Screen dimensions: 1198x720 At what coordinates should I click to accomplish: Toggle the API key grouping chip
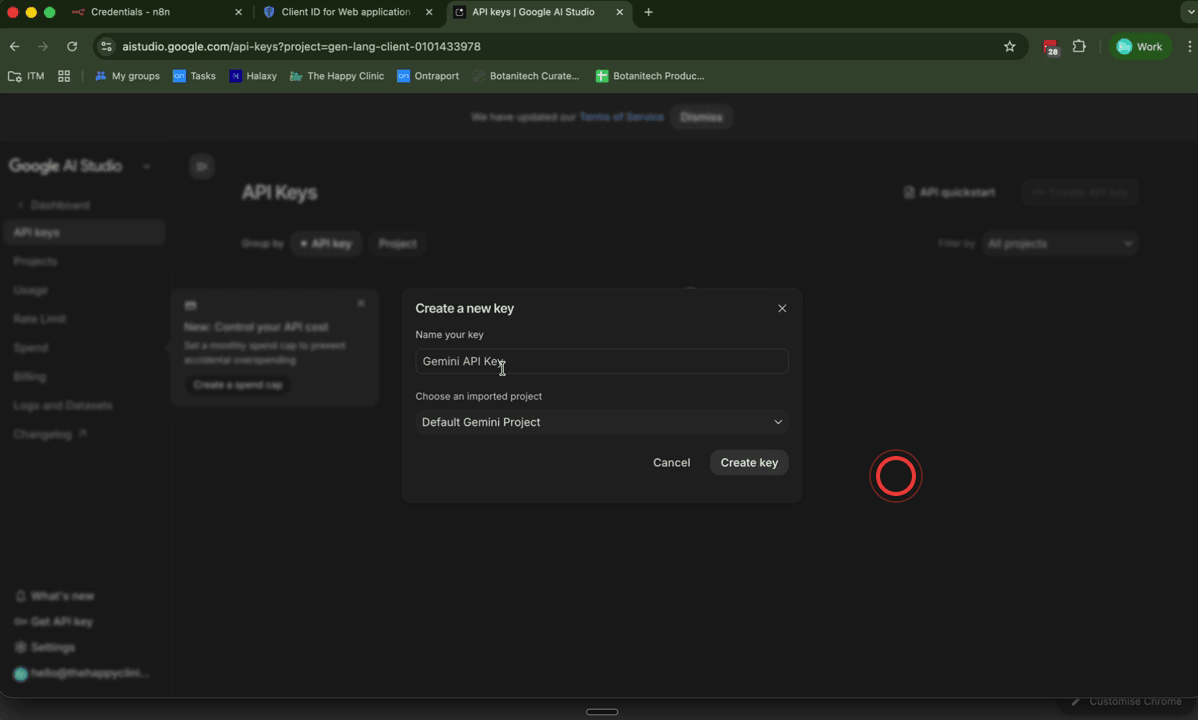point(326,243)
